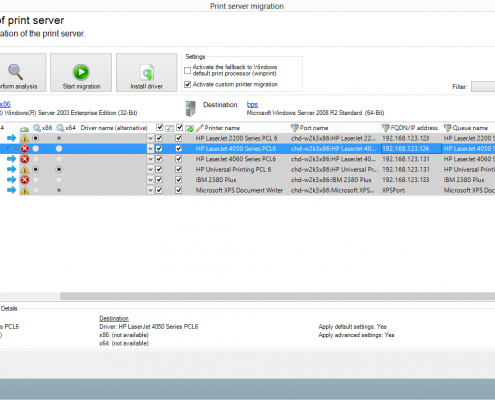Sort by Driver name (alternative) column header
Image resolution: width=495 pixels, height=400 pixels.
[114, 128]
